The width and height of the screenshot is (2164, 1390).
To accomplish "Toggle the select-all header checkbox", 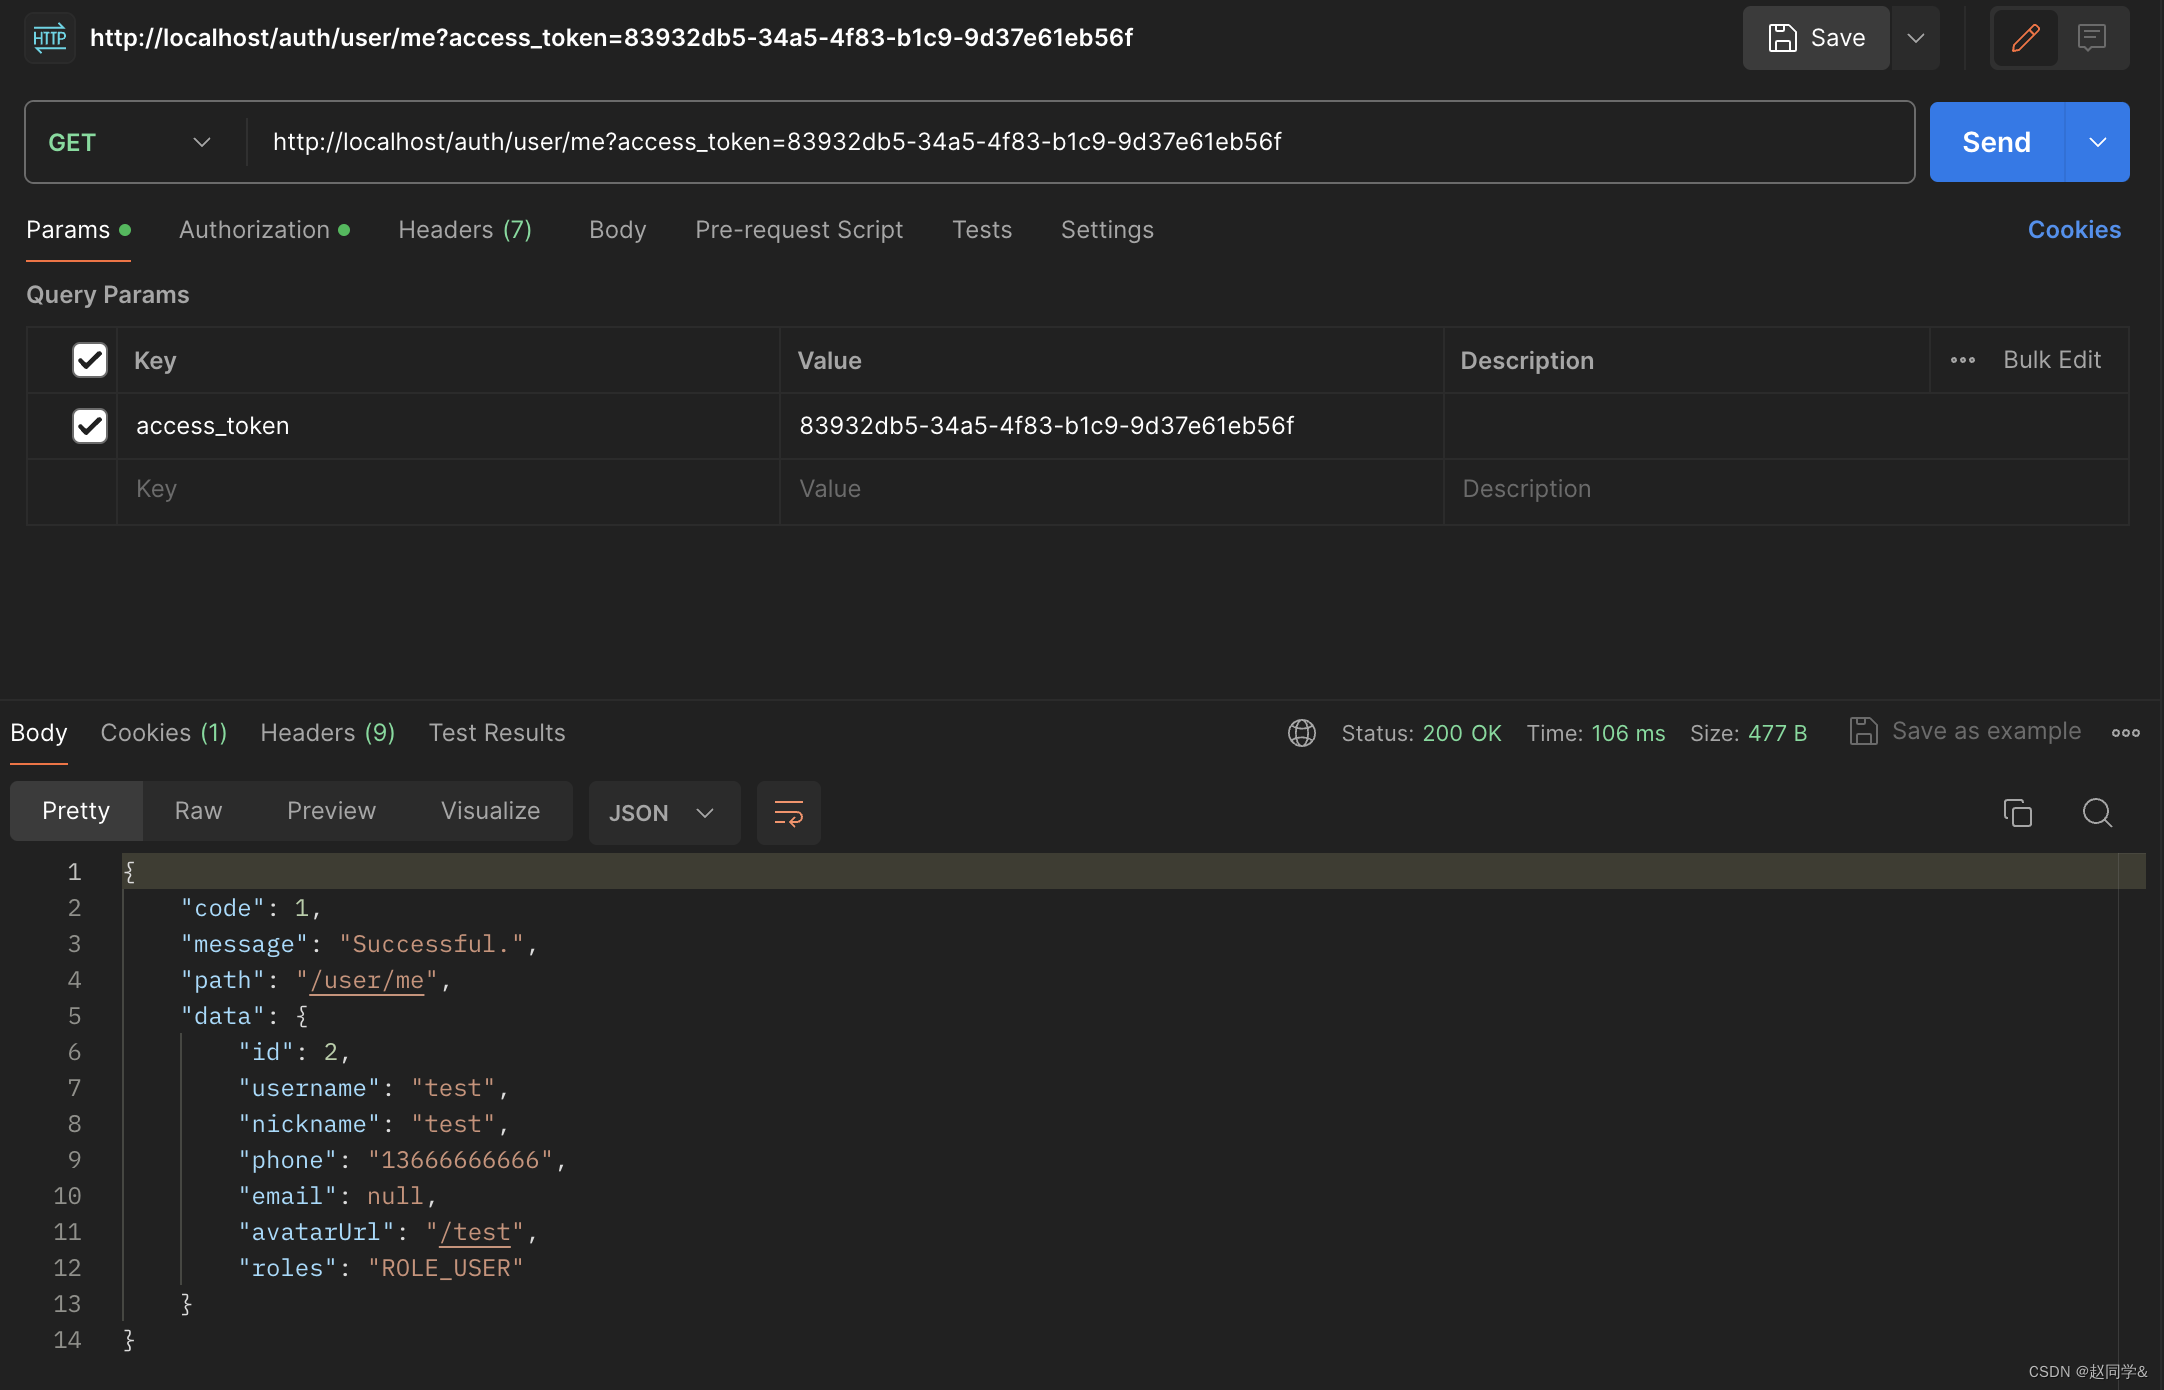I will coord(90,360).
